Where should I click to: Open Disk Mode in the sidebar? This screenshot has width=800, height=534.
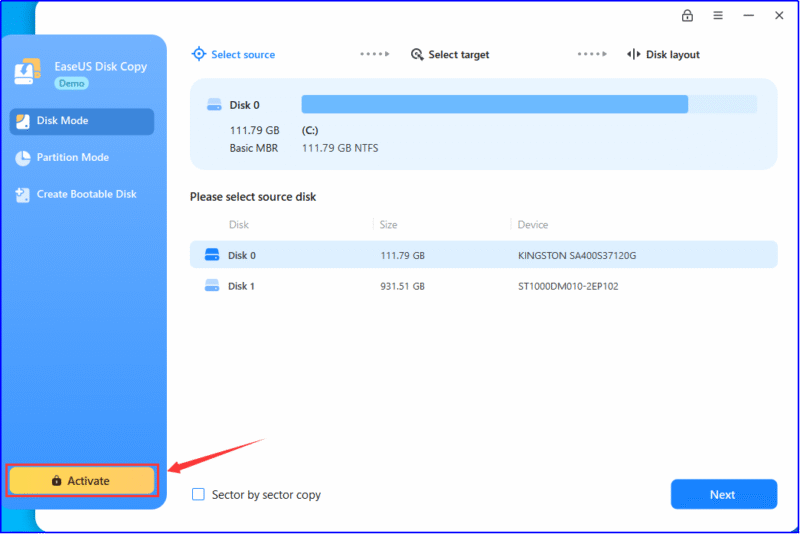(82, 121)
